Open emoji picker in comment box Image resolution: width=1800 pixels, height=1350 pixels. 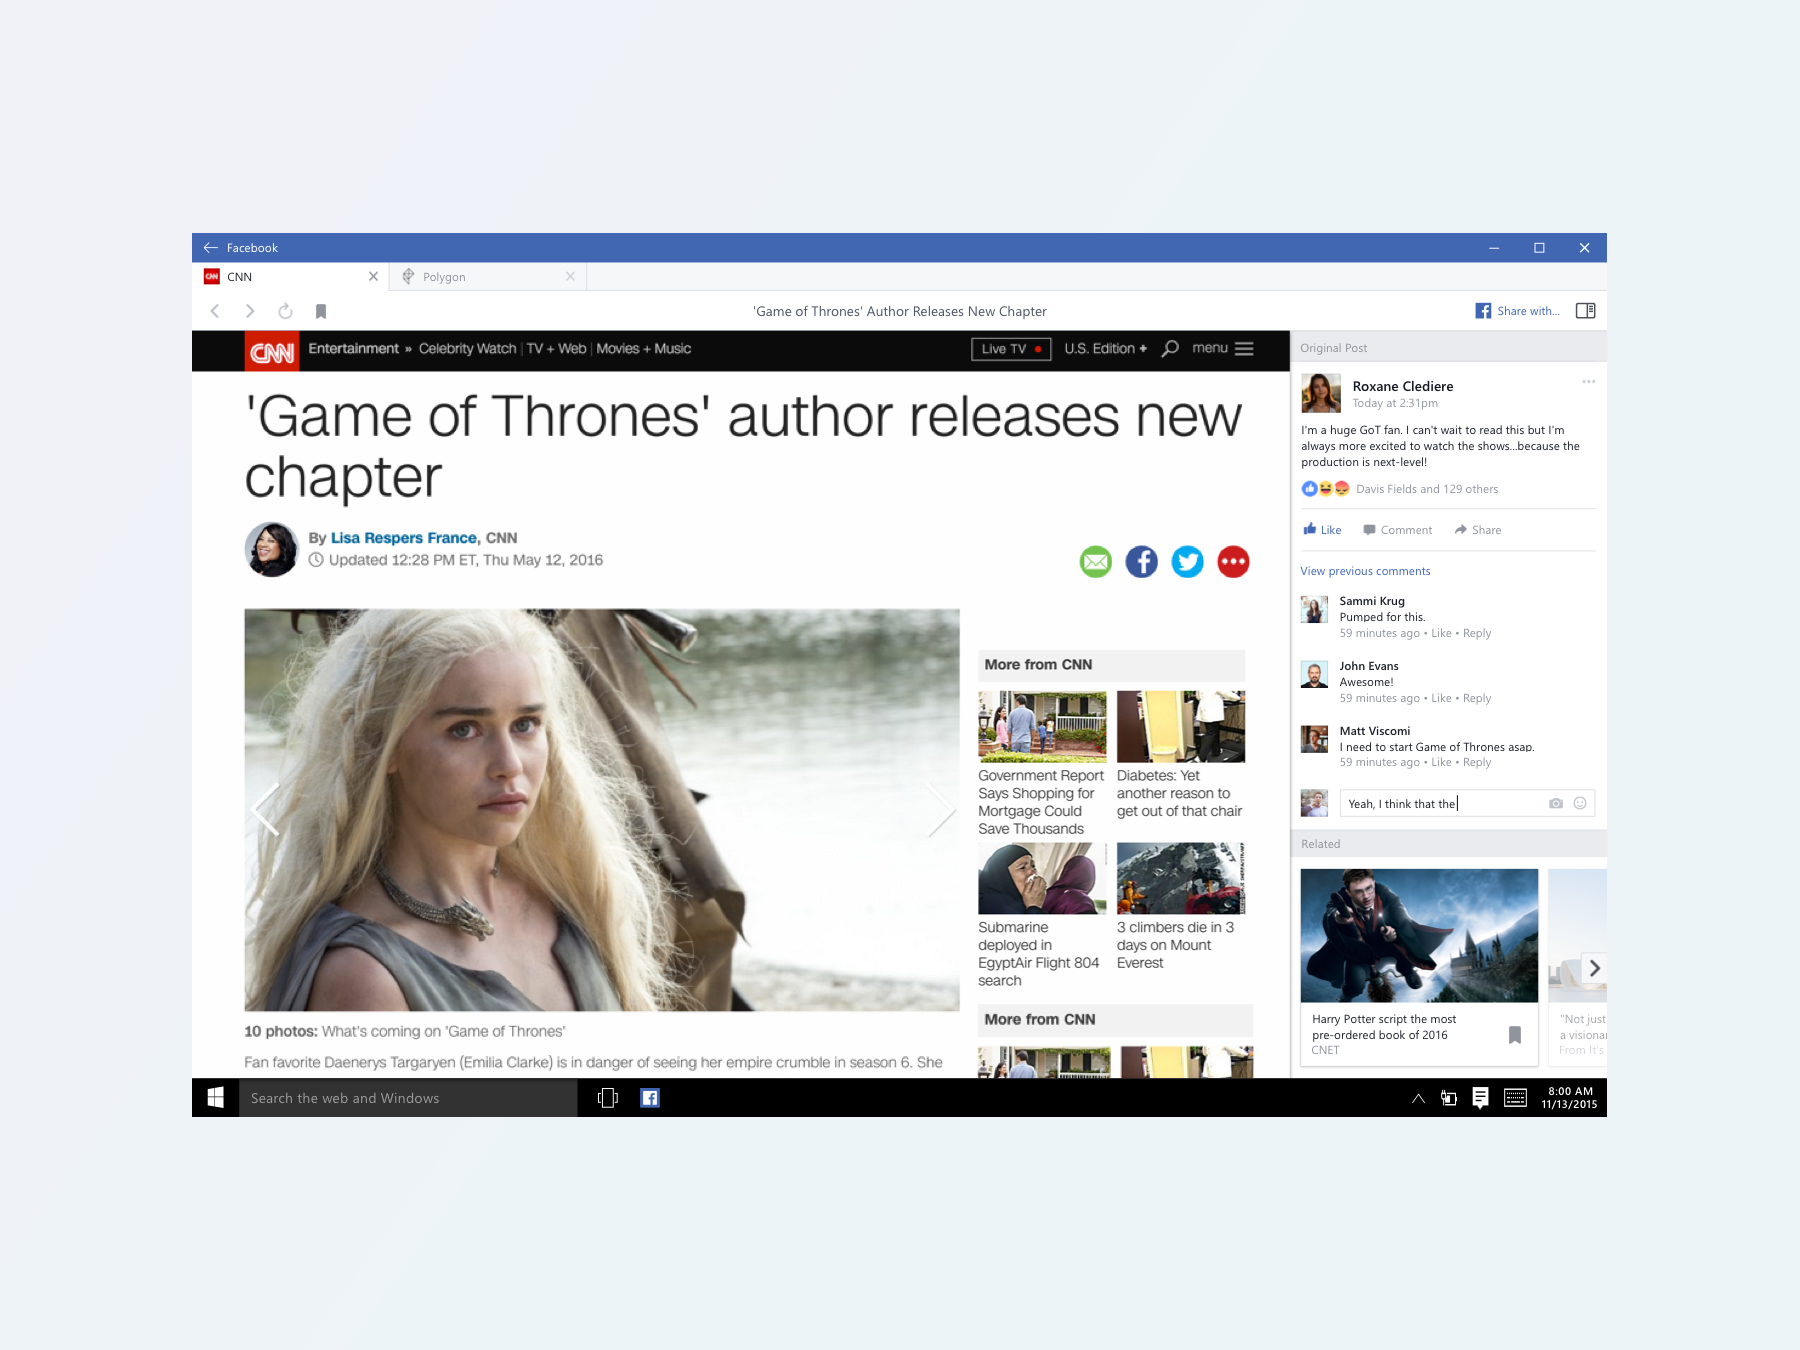pos(1580,803)
